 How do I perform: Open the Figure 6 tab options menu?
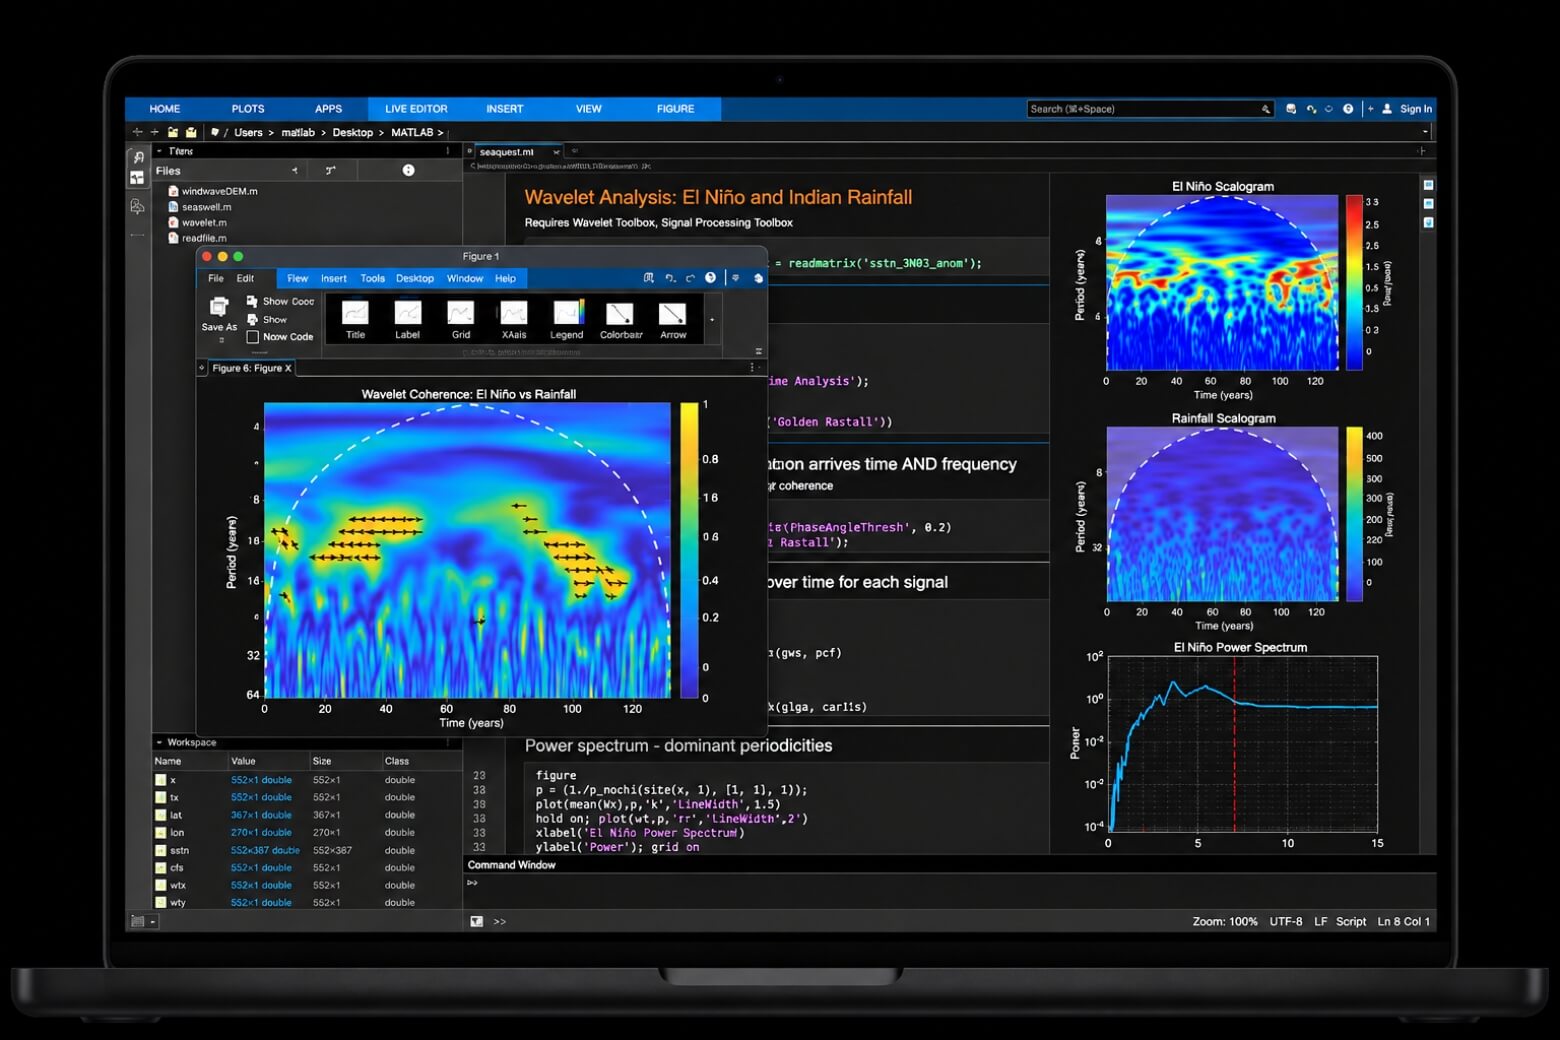coord(752,368)
